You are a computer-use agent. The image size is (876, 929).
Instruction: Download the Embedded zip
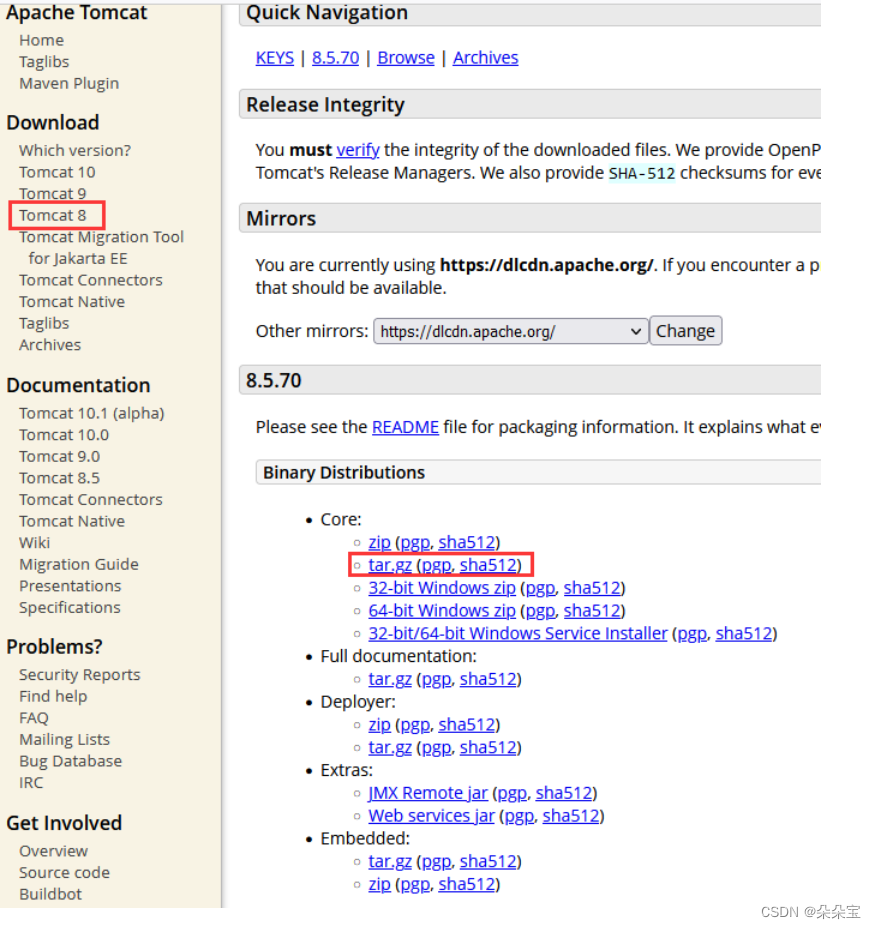(379, 884)
